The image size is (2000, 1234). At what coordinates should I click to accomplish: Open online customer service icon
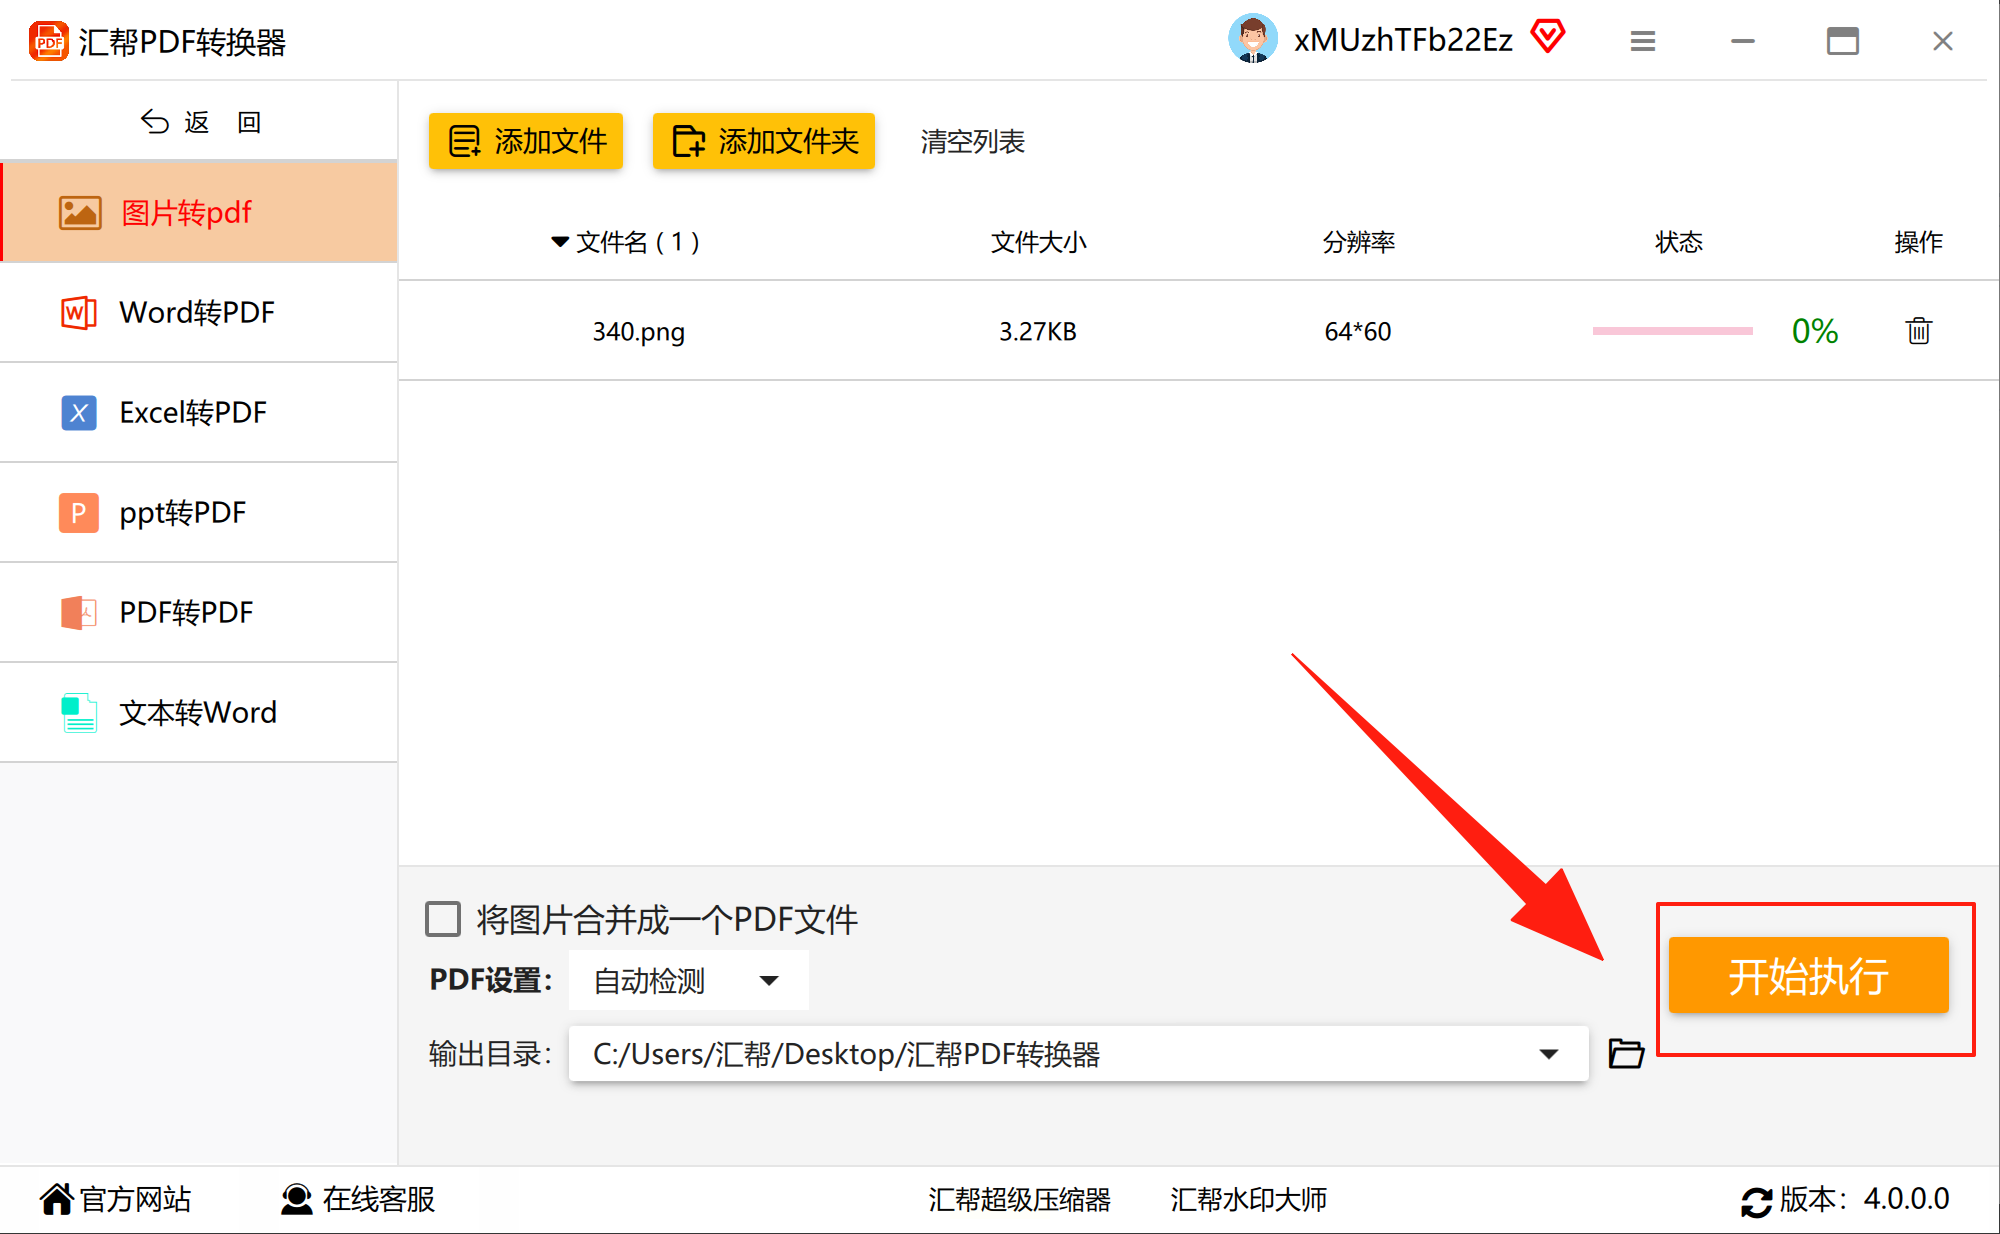pyautogui.click(x=296, y=1198)
